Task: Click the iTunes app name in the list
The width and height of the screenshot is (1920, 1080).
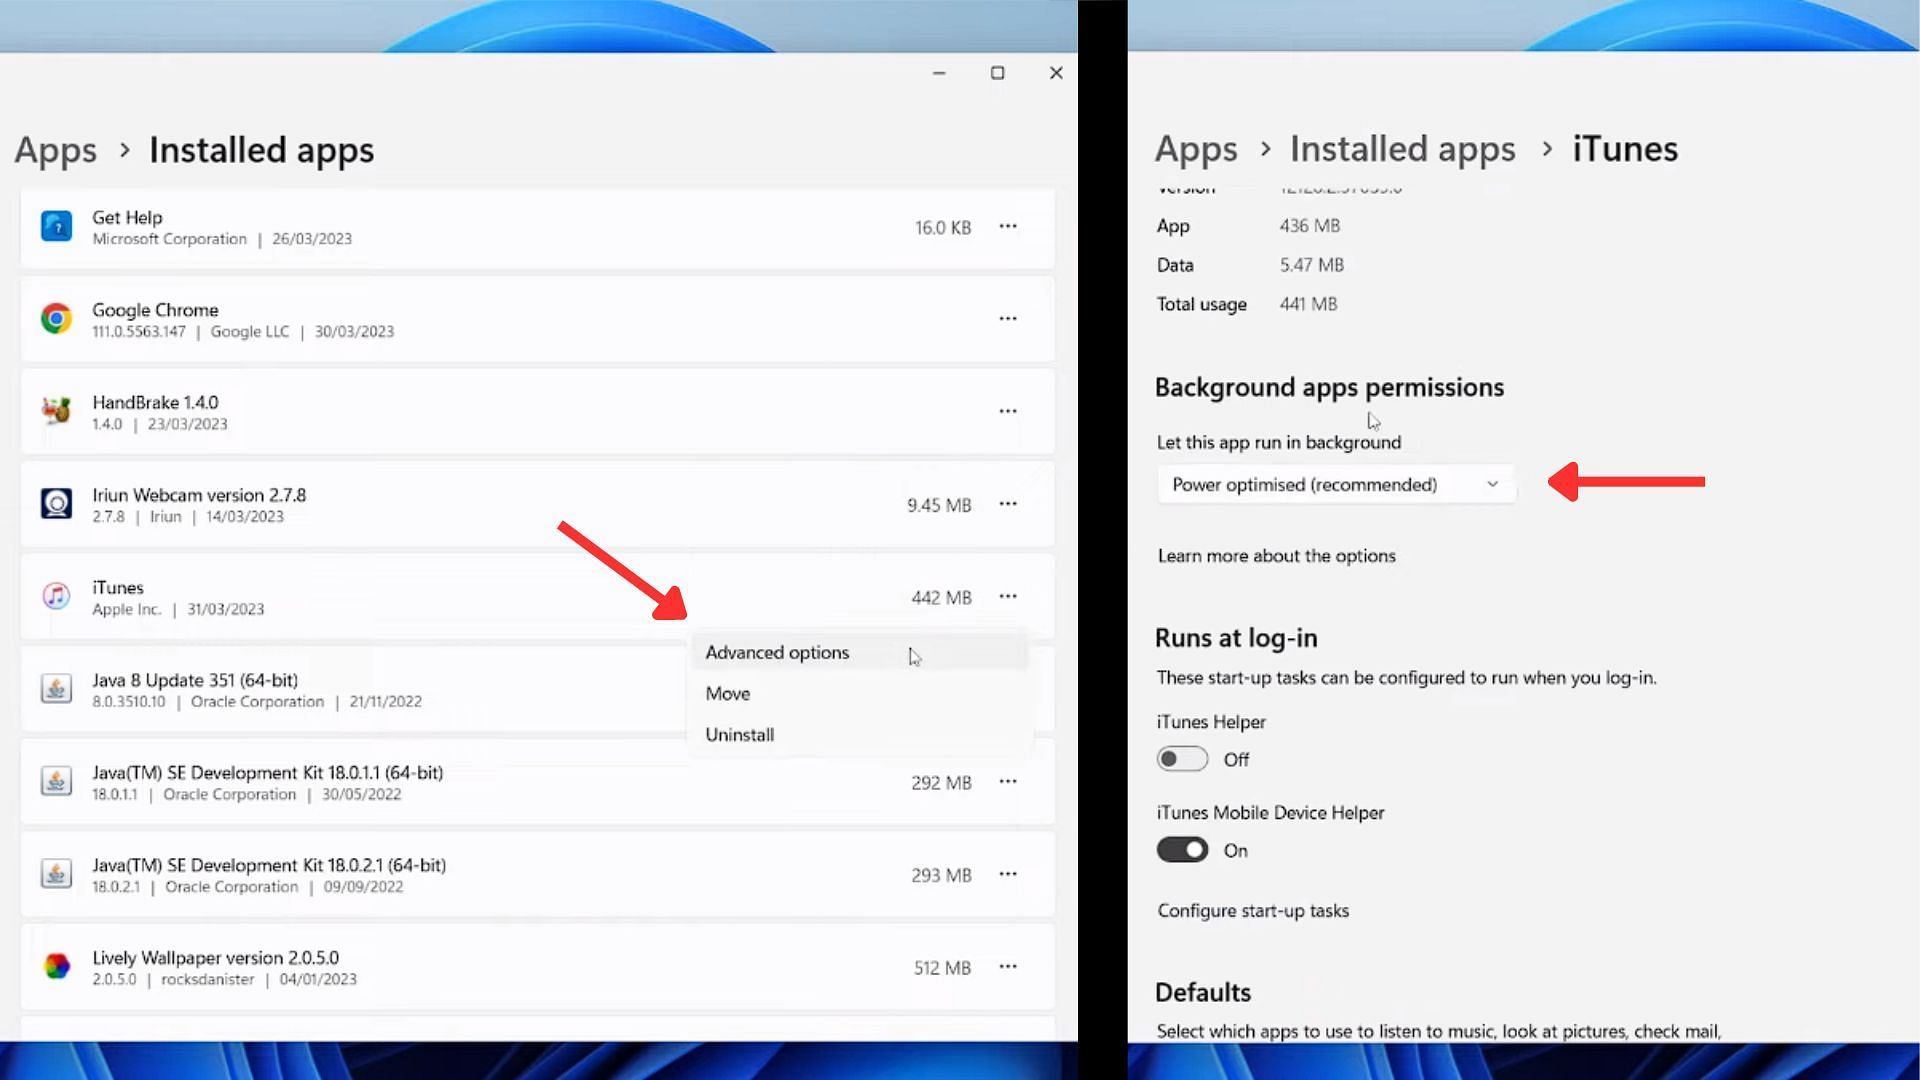Action: [118, 587]
